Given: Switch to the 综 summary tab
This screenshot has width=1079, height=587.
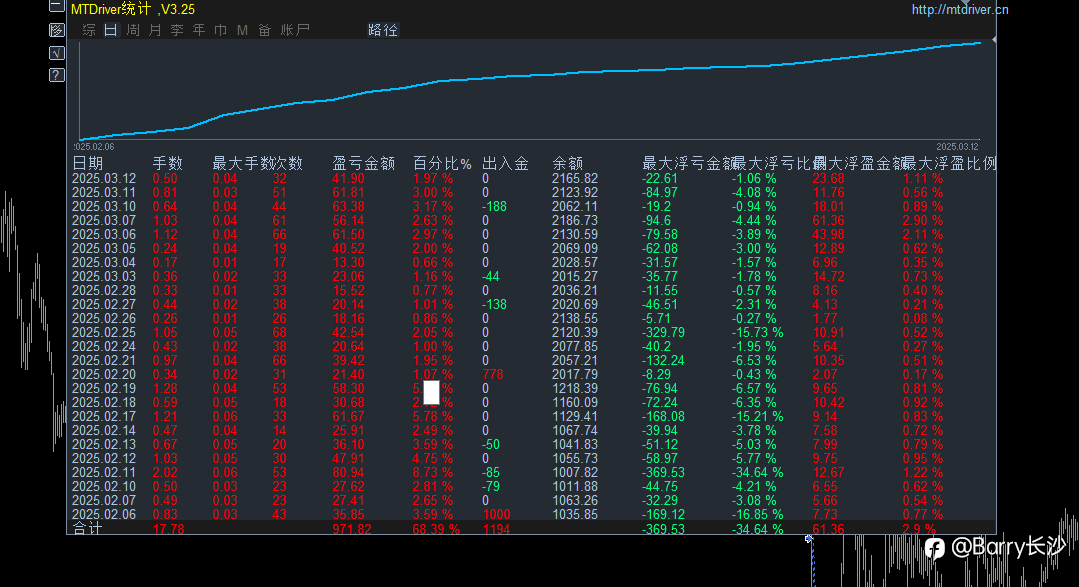Looking at the screenshot, I should 89,30.
